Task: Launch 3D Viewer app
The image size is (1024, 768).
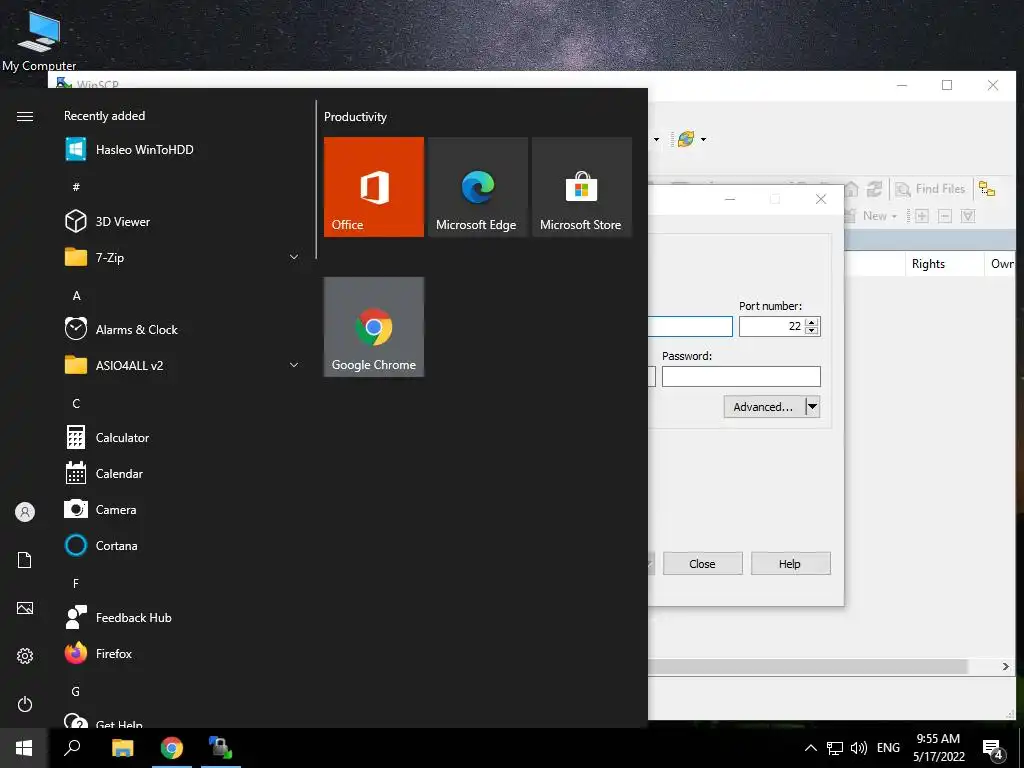Action: (x=183, y=221)
